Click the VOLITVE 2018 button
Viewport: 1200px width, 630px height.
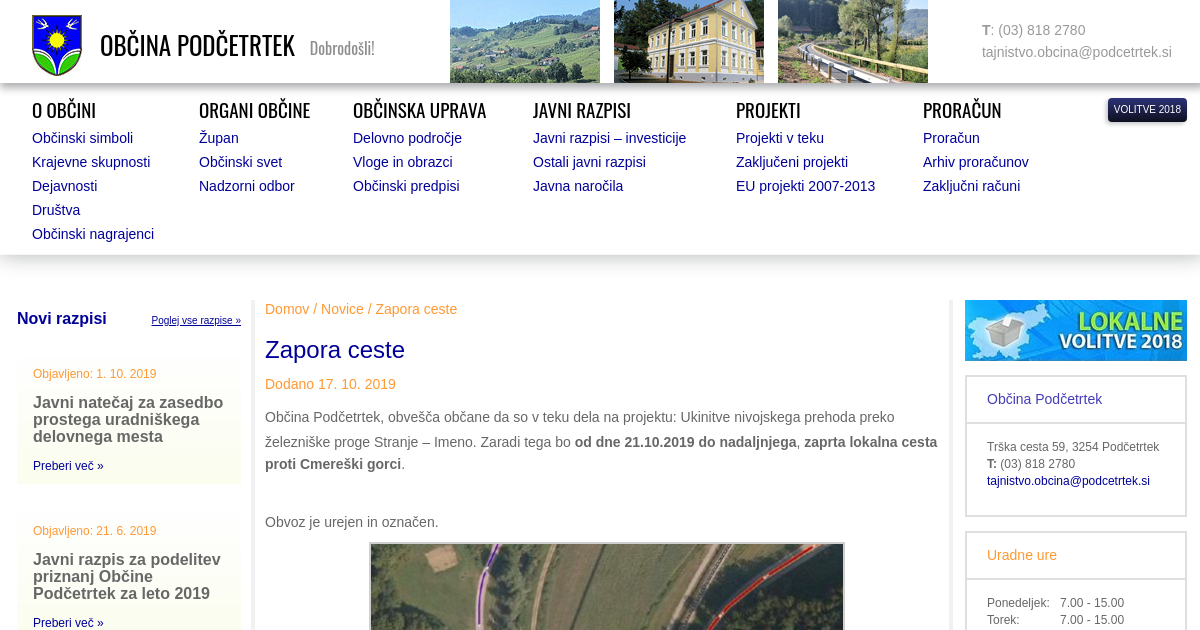point(1147,110)
